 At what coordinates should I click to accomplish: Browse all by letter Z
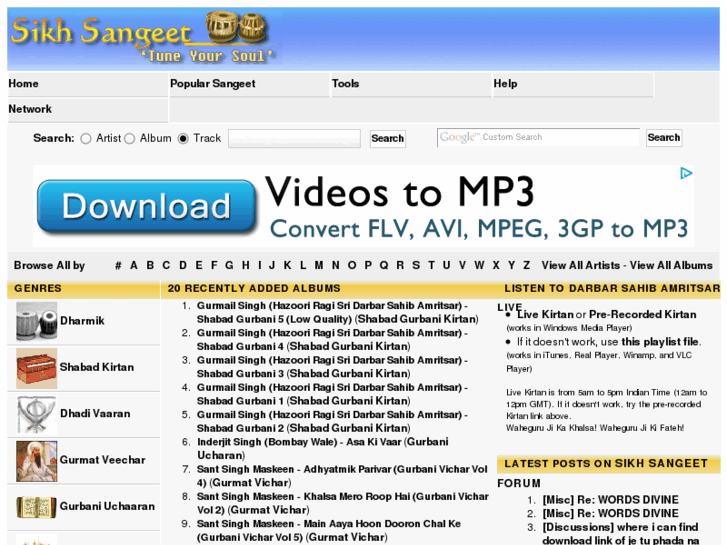click(527, 266)
